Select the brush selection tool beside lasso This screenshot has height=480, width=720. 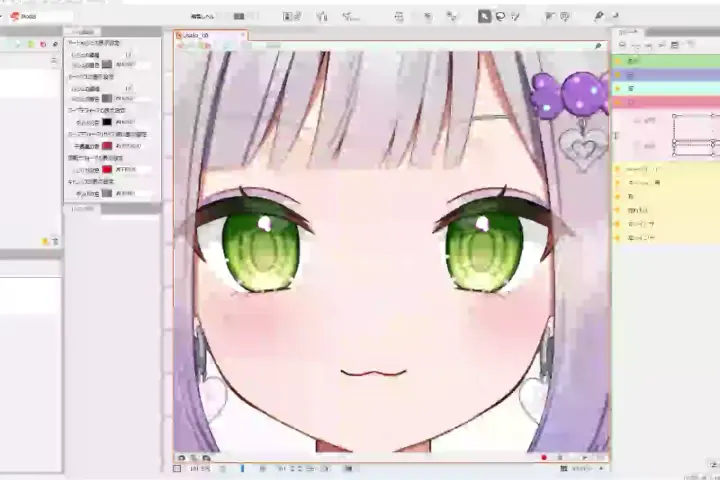click(x=516, y=17)
